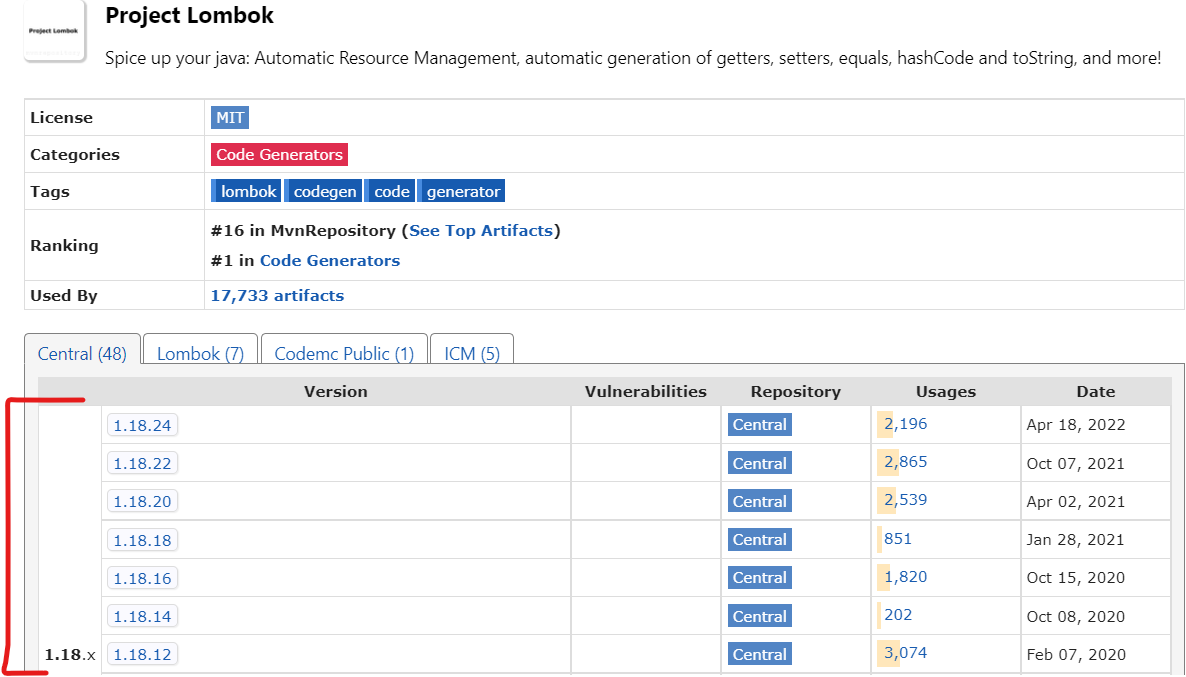Click the Version column header
Screen dimensions: 1186x677
coord(336,391)
